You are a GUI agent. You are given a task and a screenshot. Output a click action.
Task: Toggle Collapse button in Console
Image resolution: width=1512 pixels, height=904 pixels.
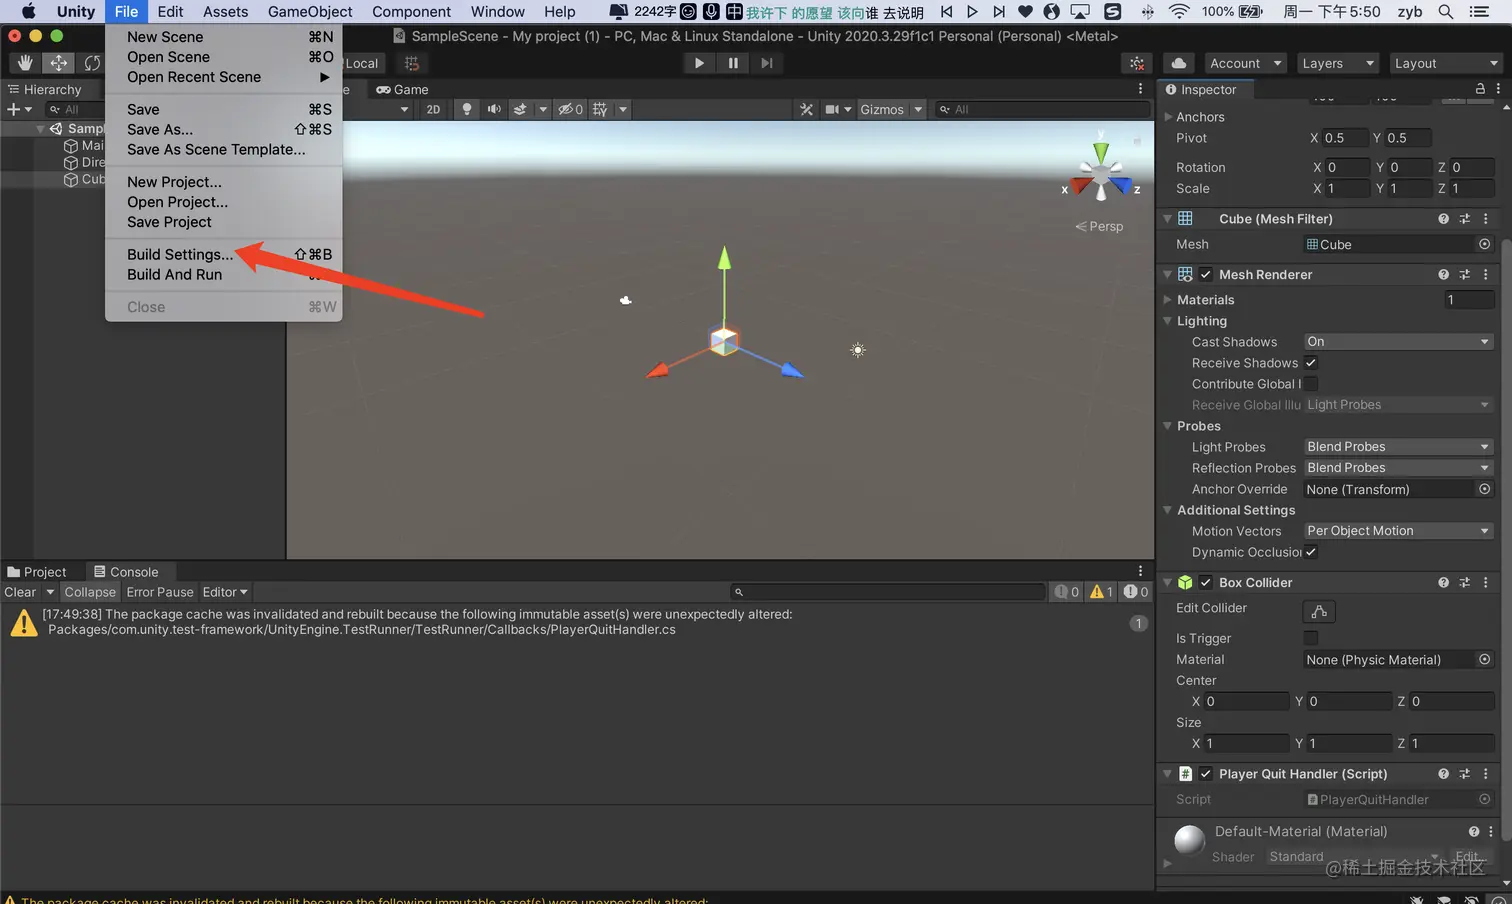coord(90,592)
